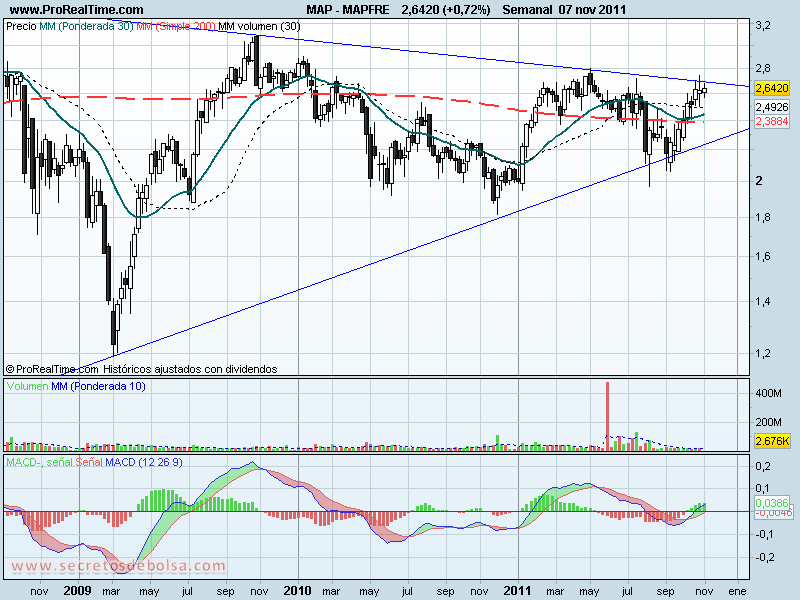Select the MM (Simple 200) legend label
The image size is (800, 600).
coord(176,26)
